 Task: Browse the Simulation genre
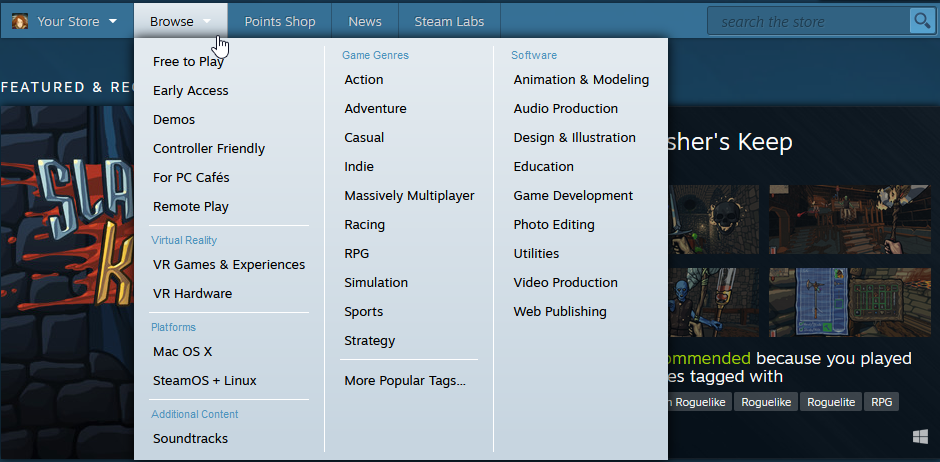(x=376, y=283)
